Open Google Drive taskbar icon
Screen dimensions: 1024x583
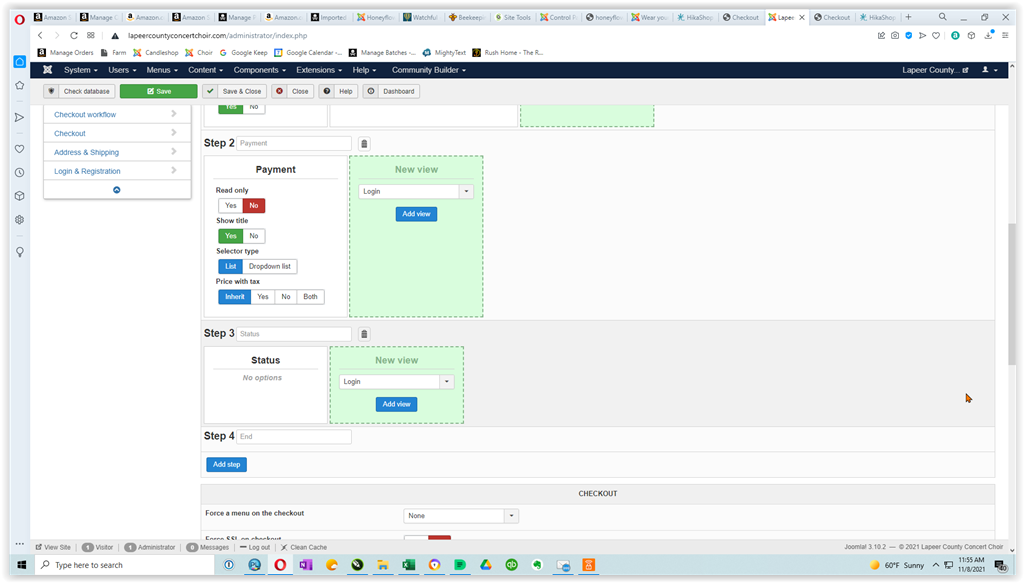coord(485,565)
